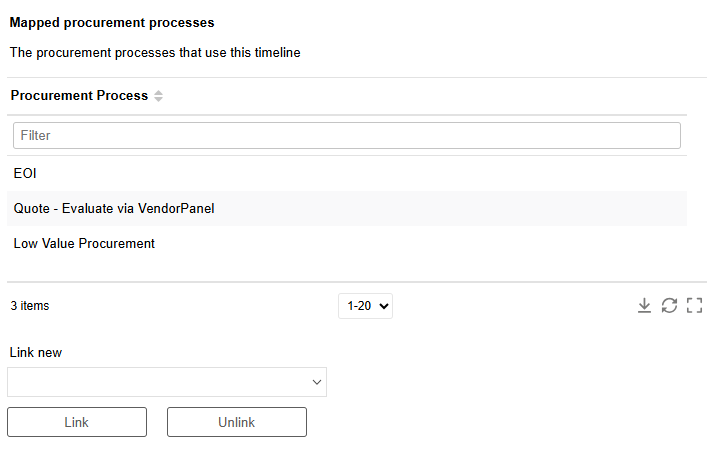Sort ascending using the up arrow
Image resolution: width=717 pixels, height=451 pixels.
tap(158, 92)
